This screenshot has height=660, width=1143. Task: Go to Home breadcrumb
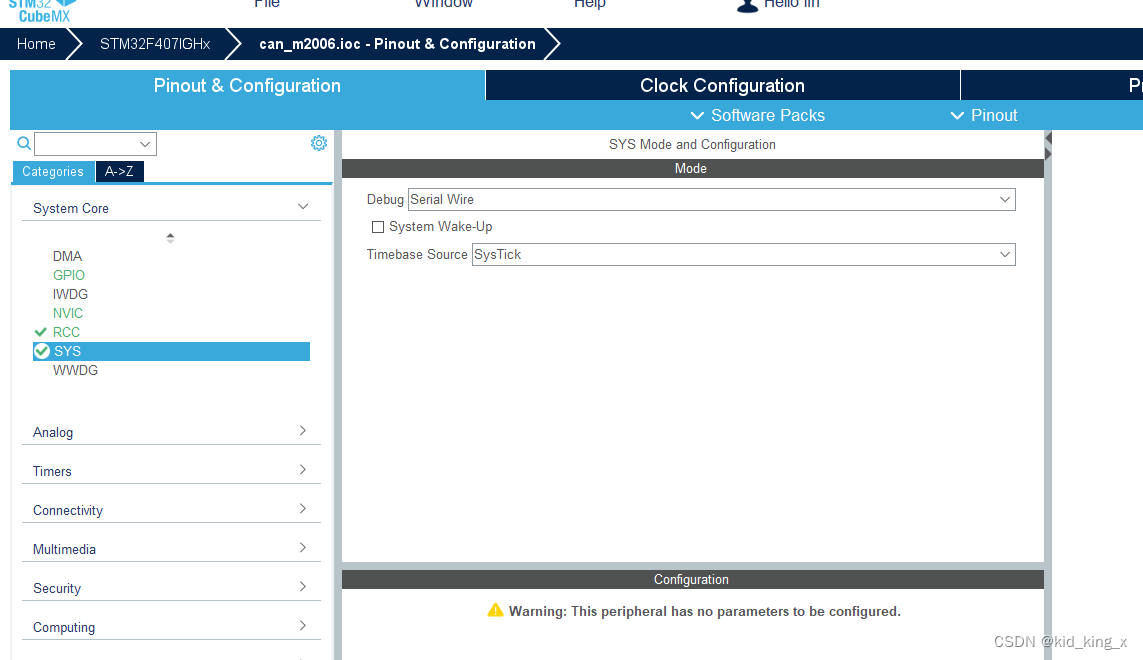tap(36, 44)
